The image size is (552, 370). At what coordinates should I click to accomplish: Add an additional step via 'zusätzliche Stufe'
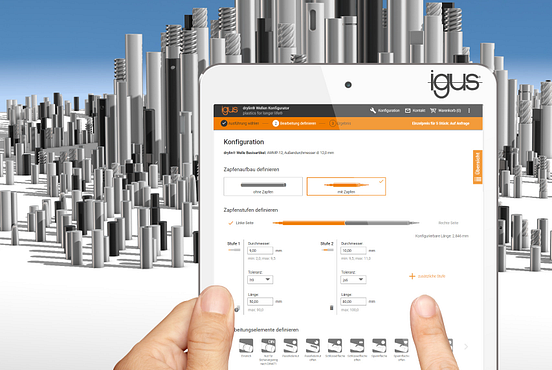[x=427, y=276]
